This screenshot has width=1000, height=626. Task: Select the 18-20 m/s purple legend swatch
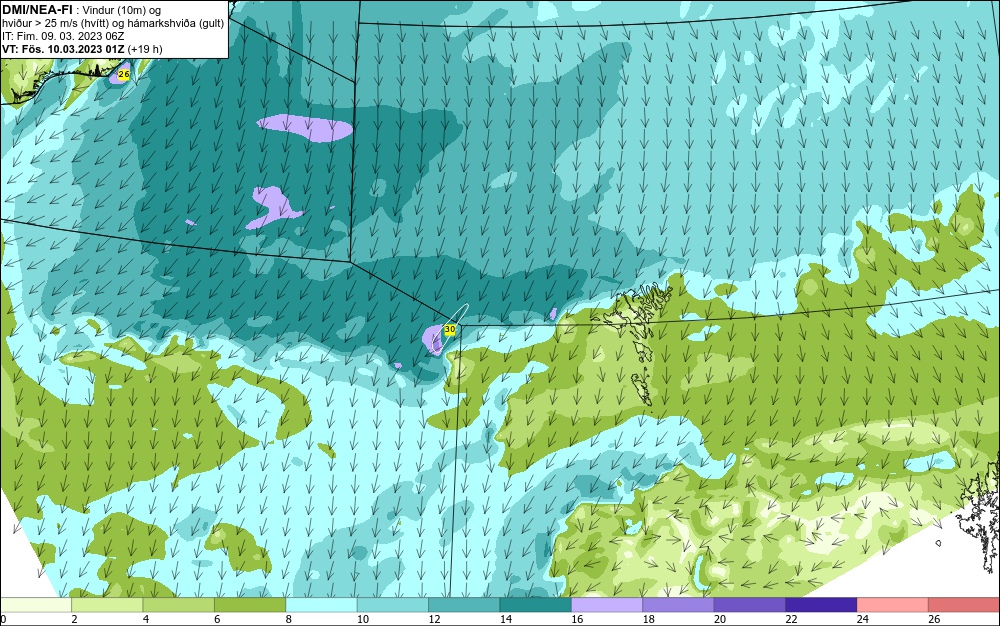679,605
